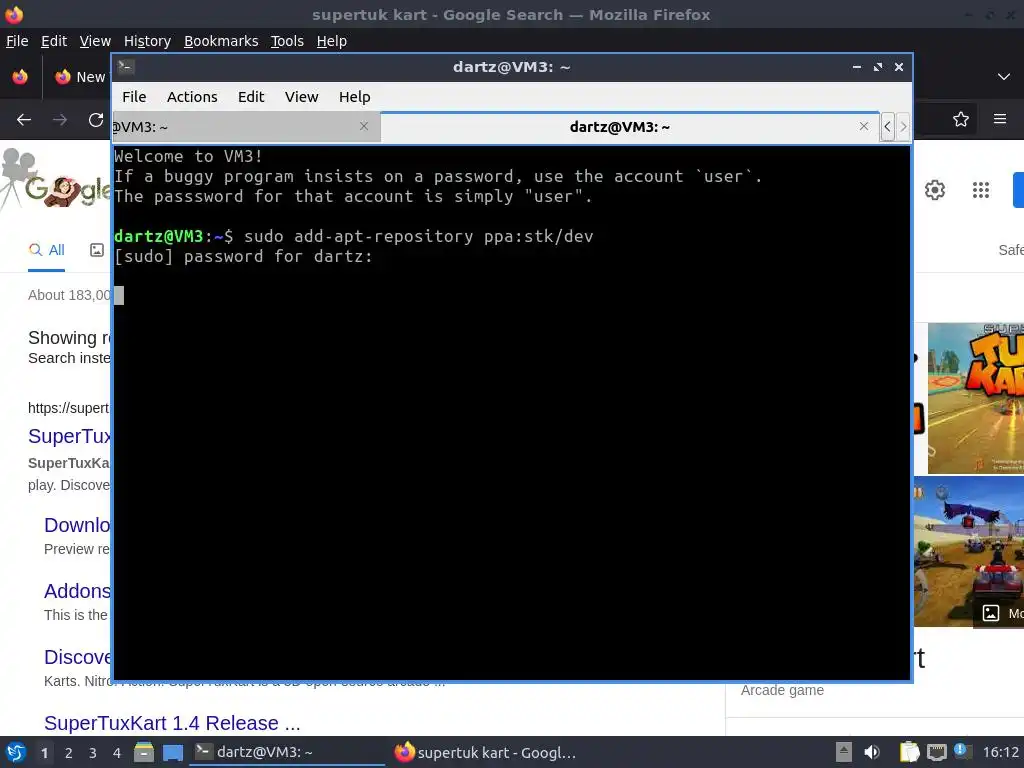The height and width of the screenshot is (768, 1024).
Task: Open the terminal Actions menu
Action: pyautogui.click(x=192, y=97)
